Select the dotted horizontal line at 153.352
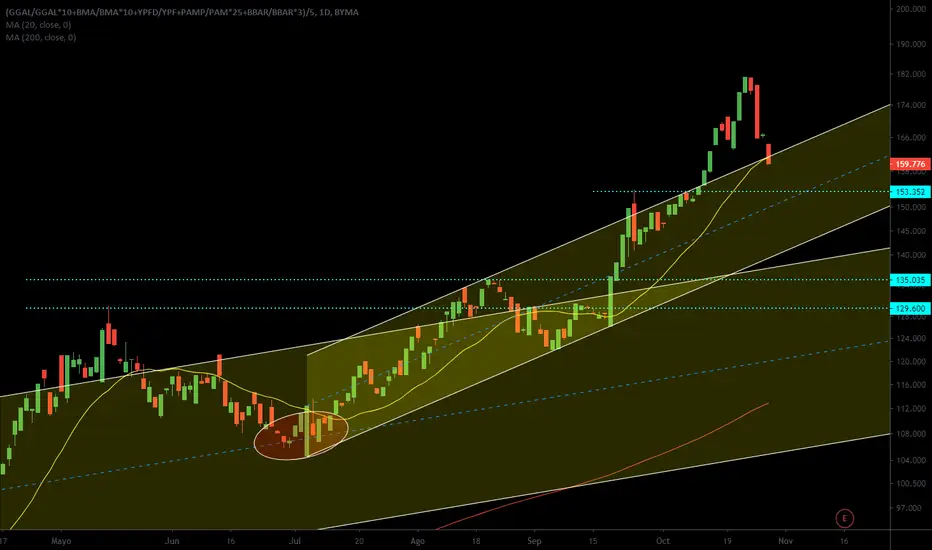Screen dimensions: 932x550 [740, 191]
